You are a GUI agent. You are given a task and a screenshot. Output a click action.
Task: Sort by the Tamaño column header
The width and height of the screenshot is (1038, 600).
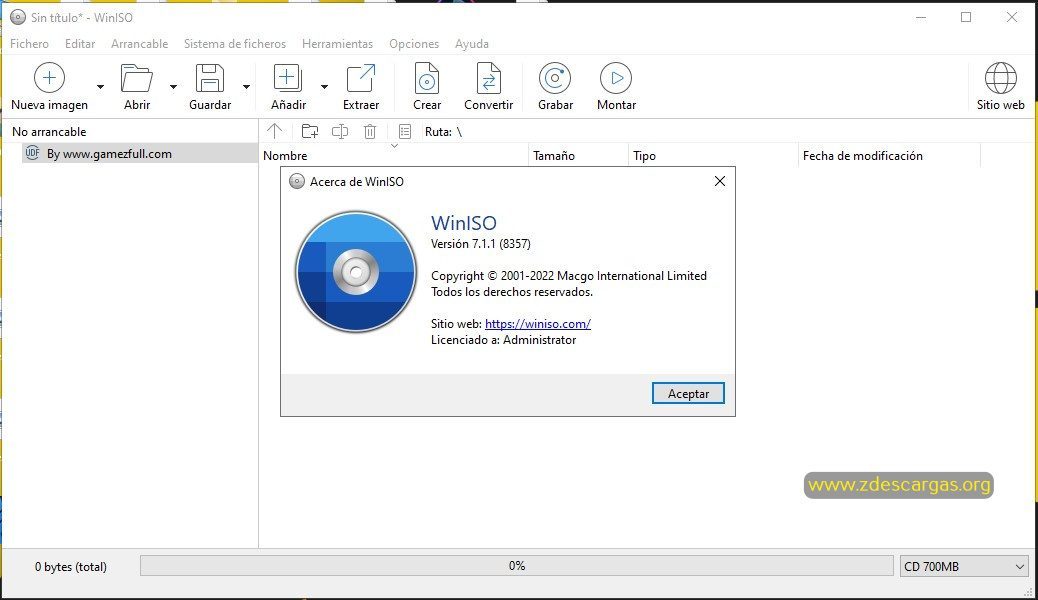[x=578, y=156]
